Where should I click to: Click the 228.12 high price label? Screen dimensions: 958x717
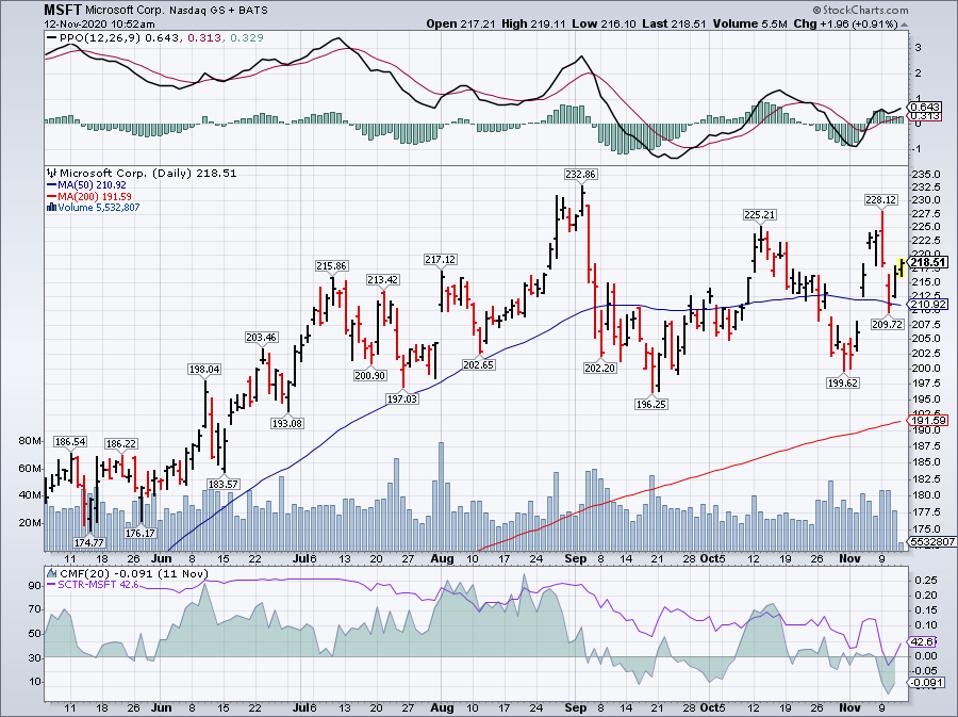point(881,199)
